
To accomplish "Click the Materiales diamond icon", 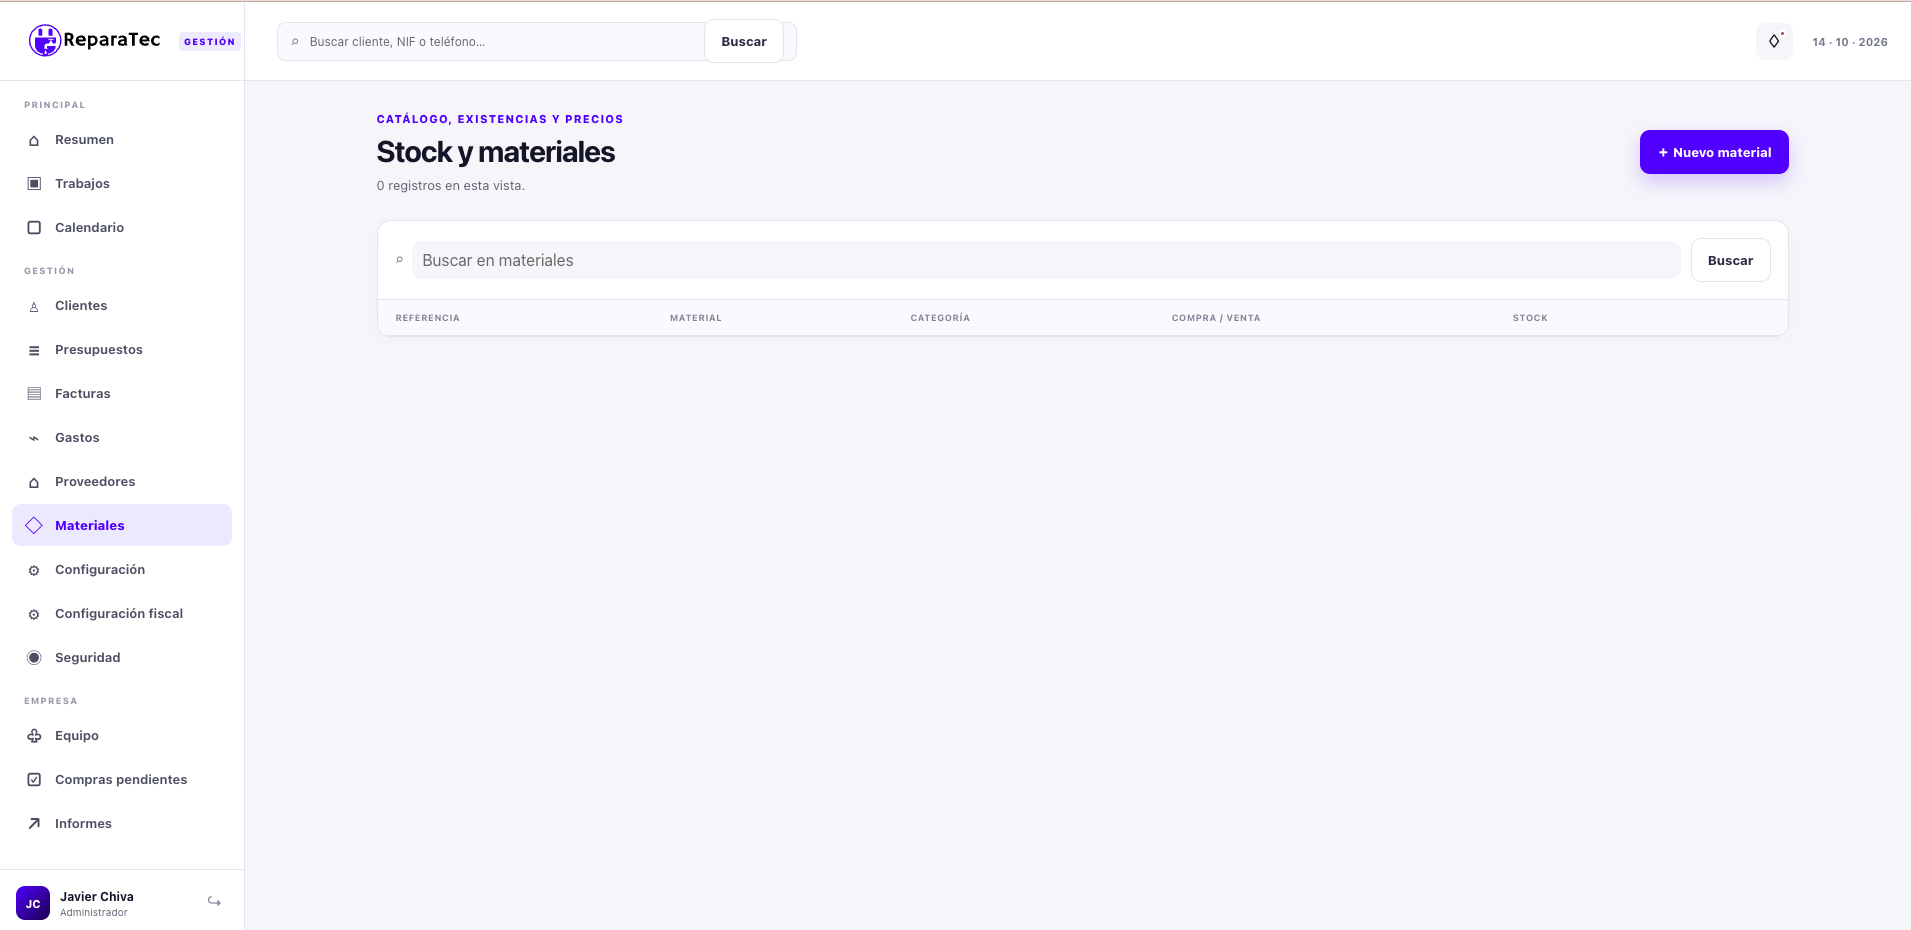I will coord(34,525).
